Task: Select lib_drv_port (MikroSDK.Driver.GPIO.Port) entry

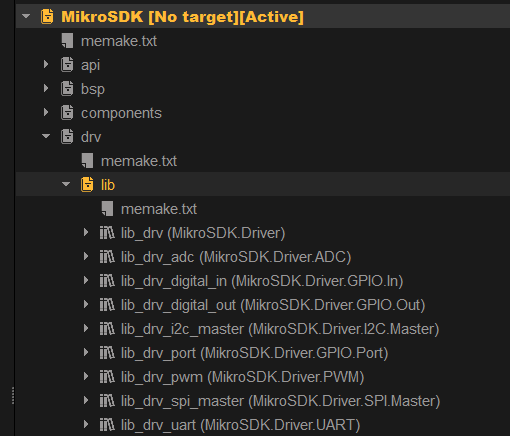Action: [x=255, y=353]
